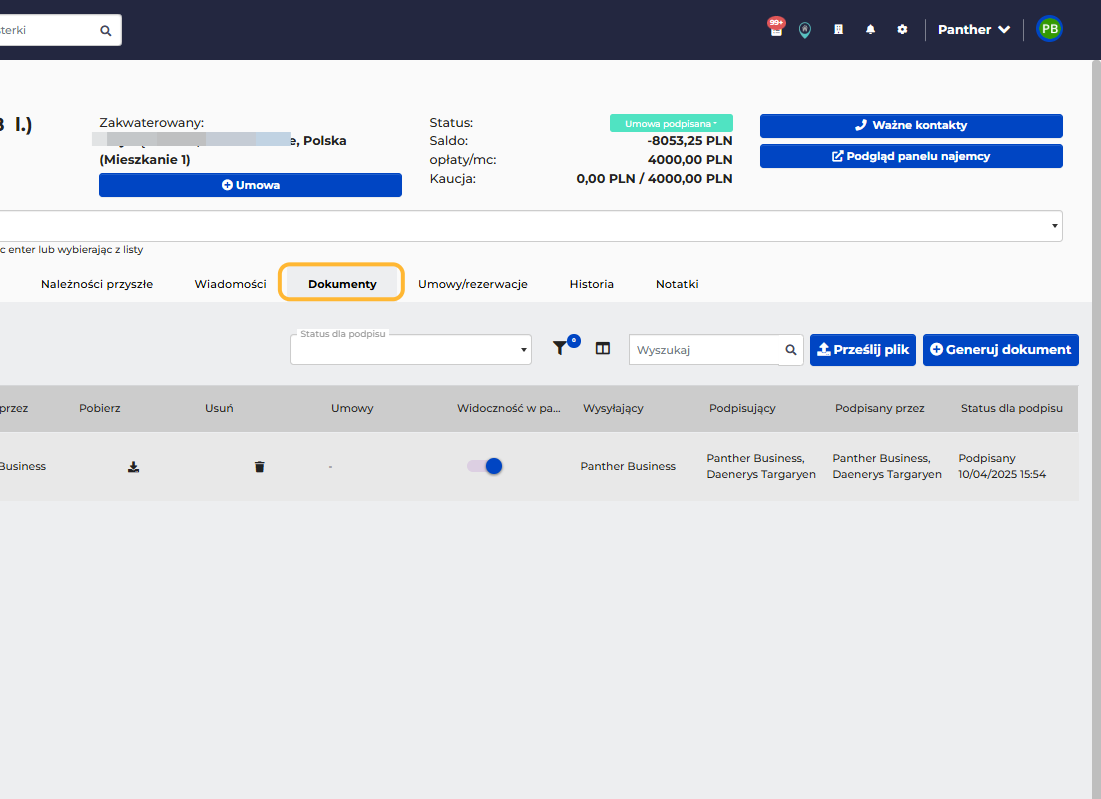Expand the wide tag selection dropdown arrow
Image resolution: width=1101 pixels, height=799 pixels.
[x=1055, y=226]
